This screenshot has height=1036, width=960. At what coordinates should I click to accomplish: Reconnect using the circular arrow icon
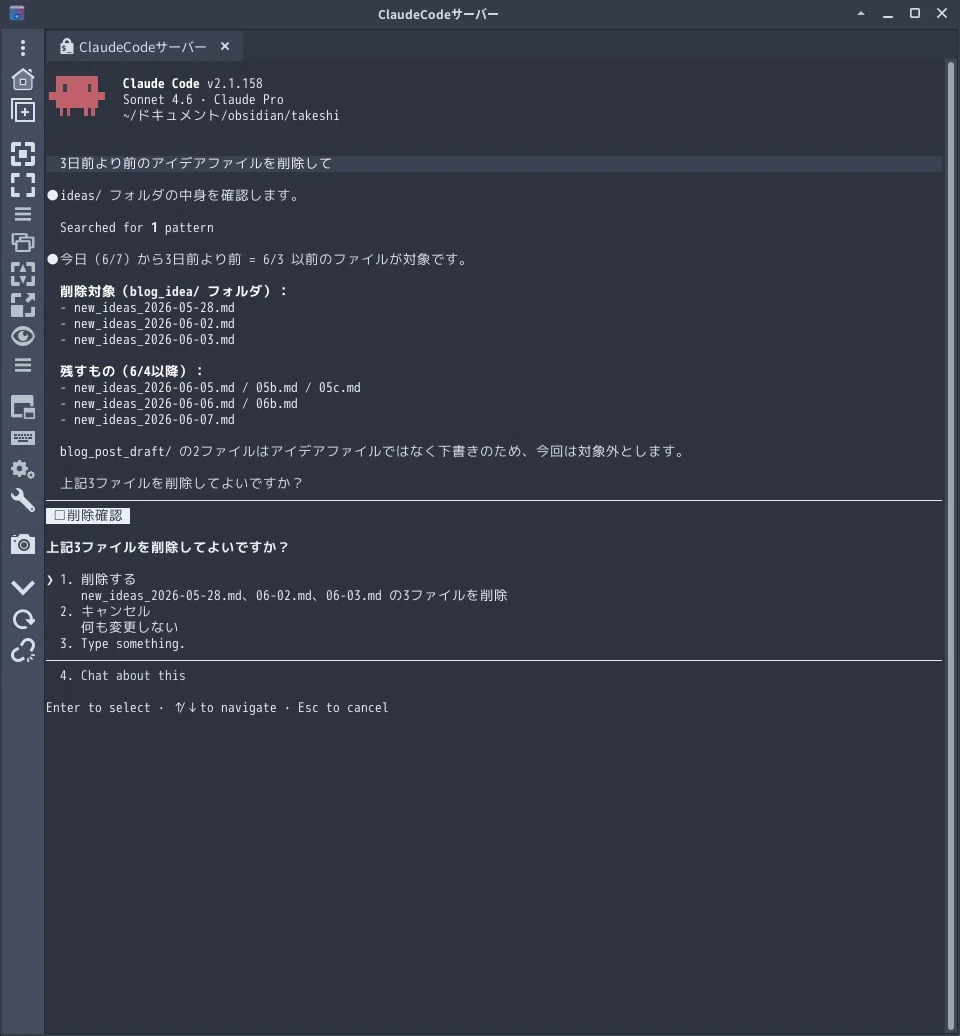[22, 619]
